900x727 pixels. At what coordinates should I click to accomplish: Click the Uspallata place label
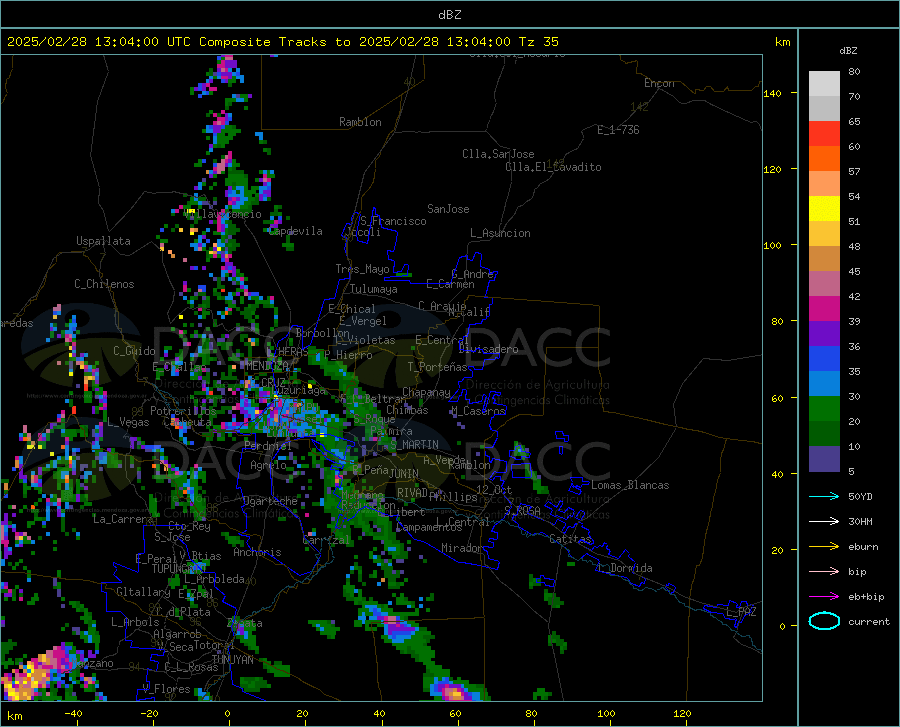coord(103,241)
